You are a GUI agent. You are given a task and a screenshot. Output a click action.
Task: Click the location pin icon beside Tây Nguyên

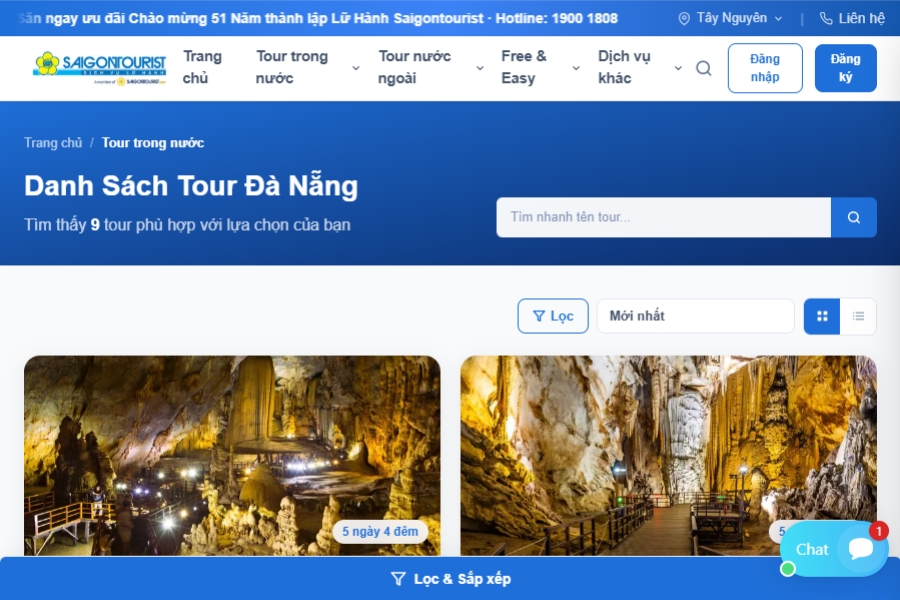click(684, 18)
